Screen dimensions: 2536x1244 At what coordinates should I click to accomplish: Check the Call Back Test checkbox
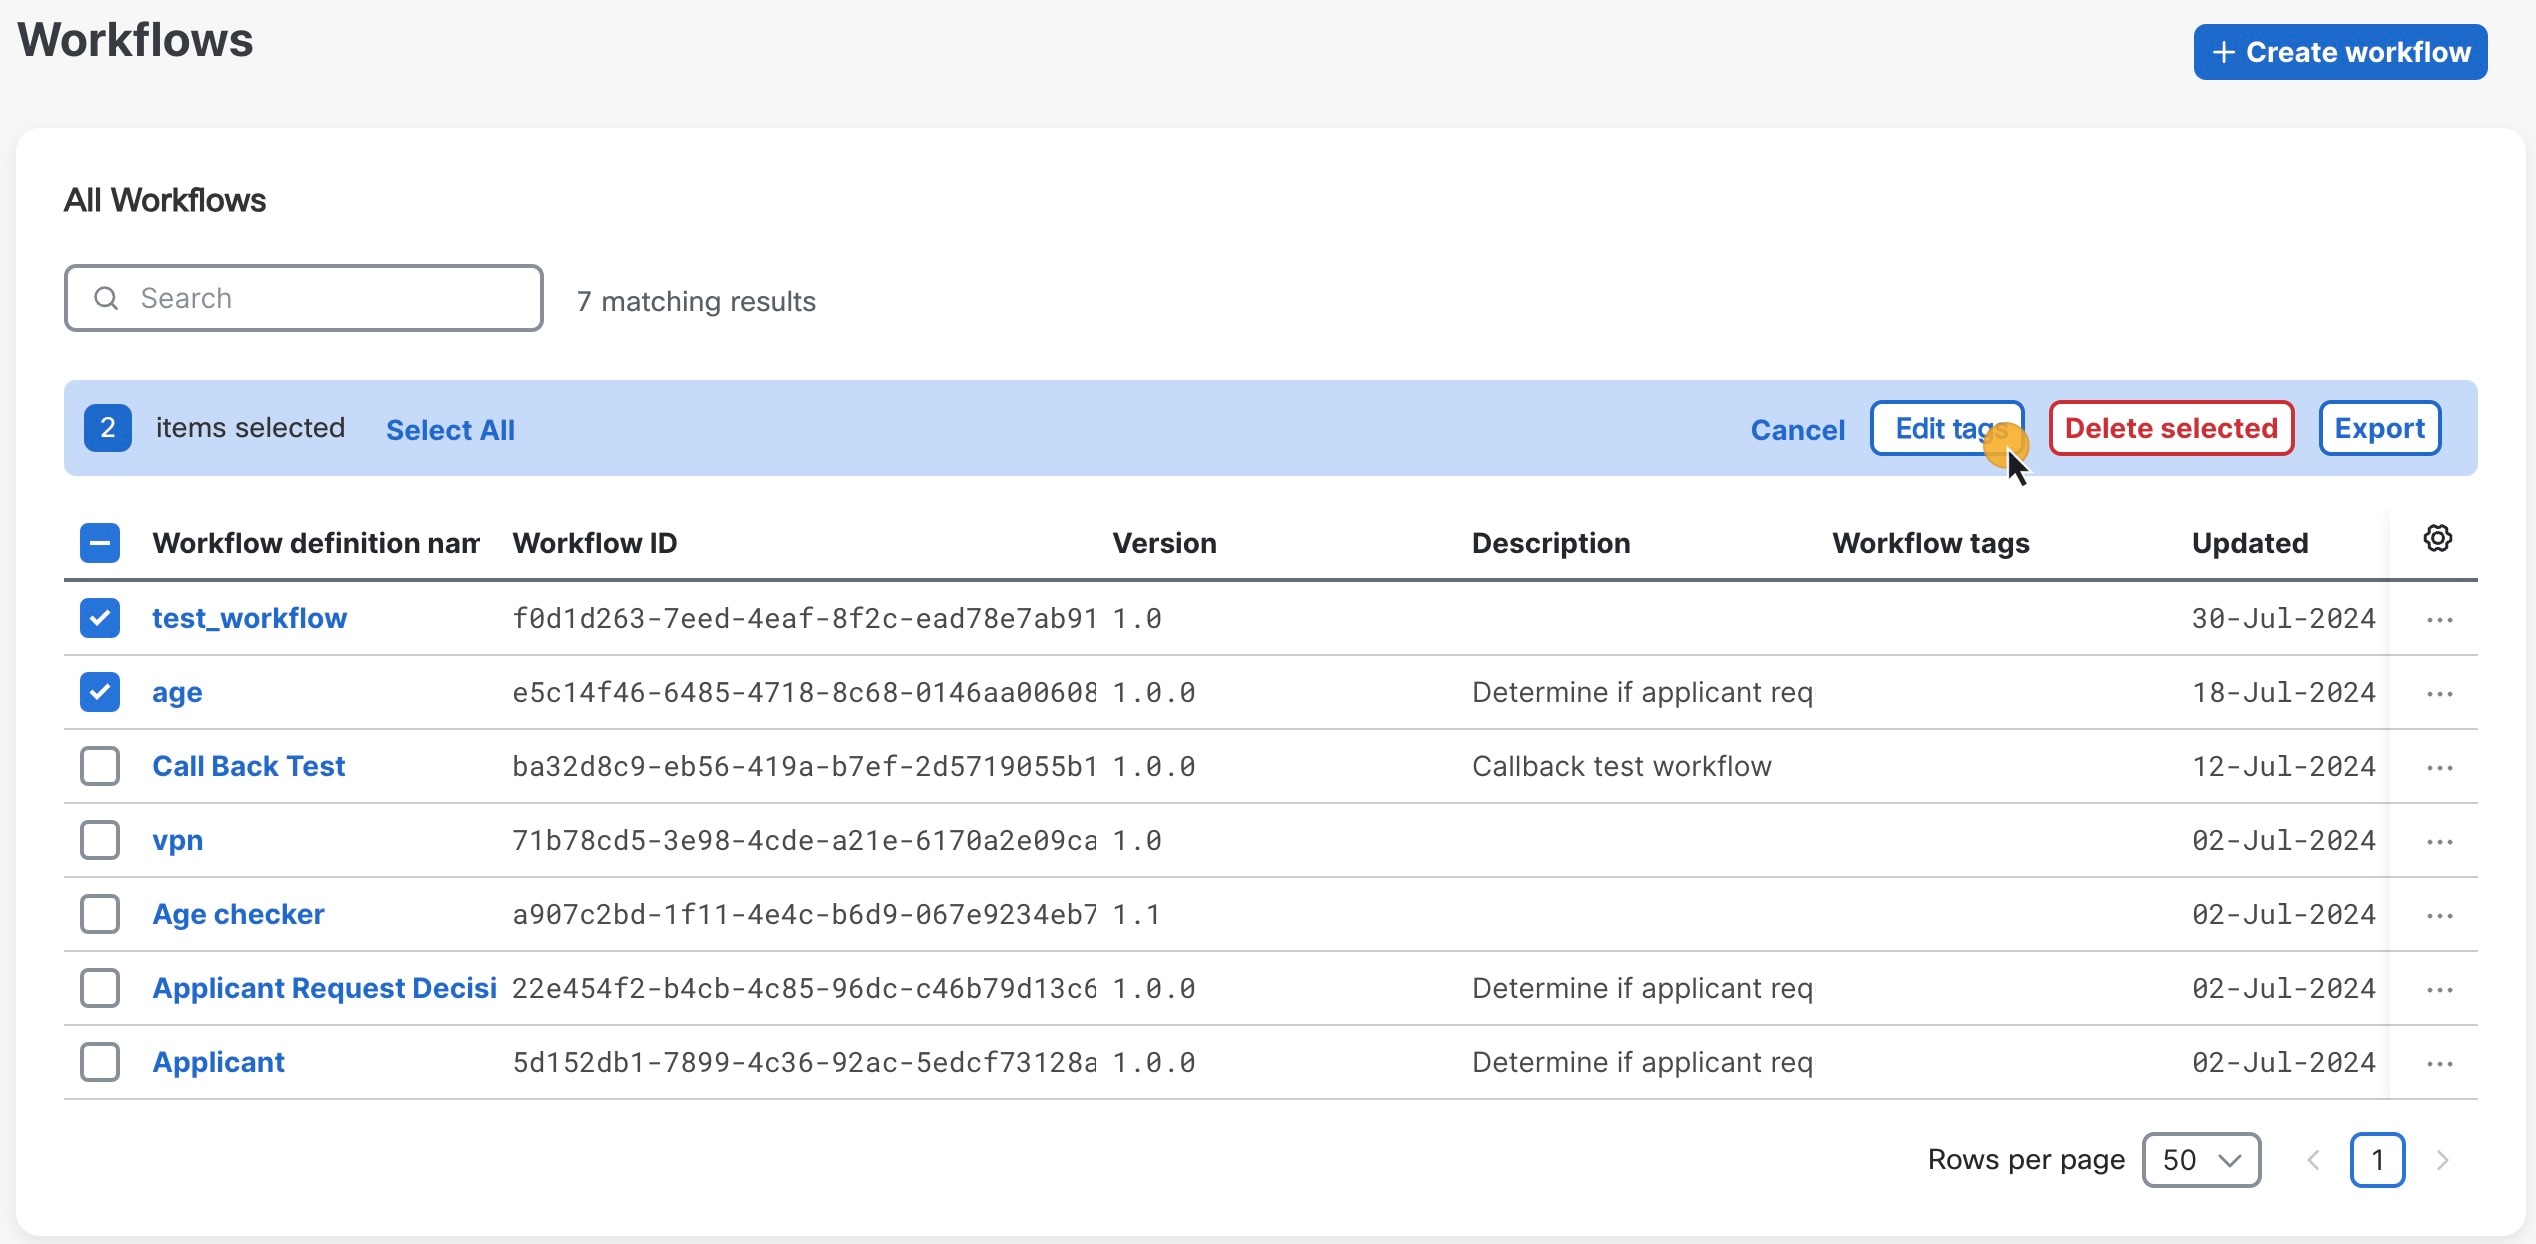point(99,766)
